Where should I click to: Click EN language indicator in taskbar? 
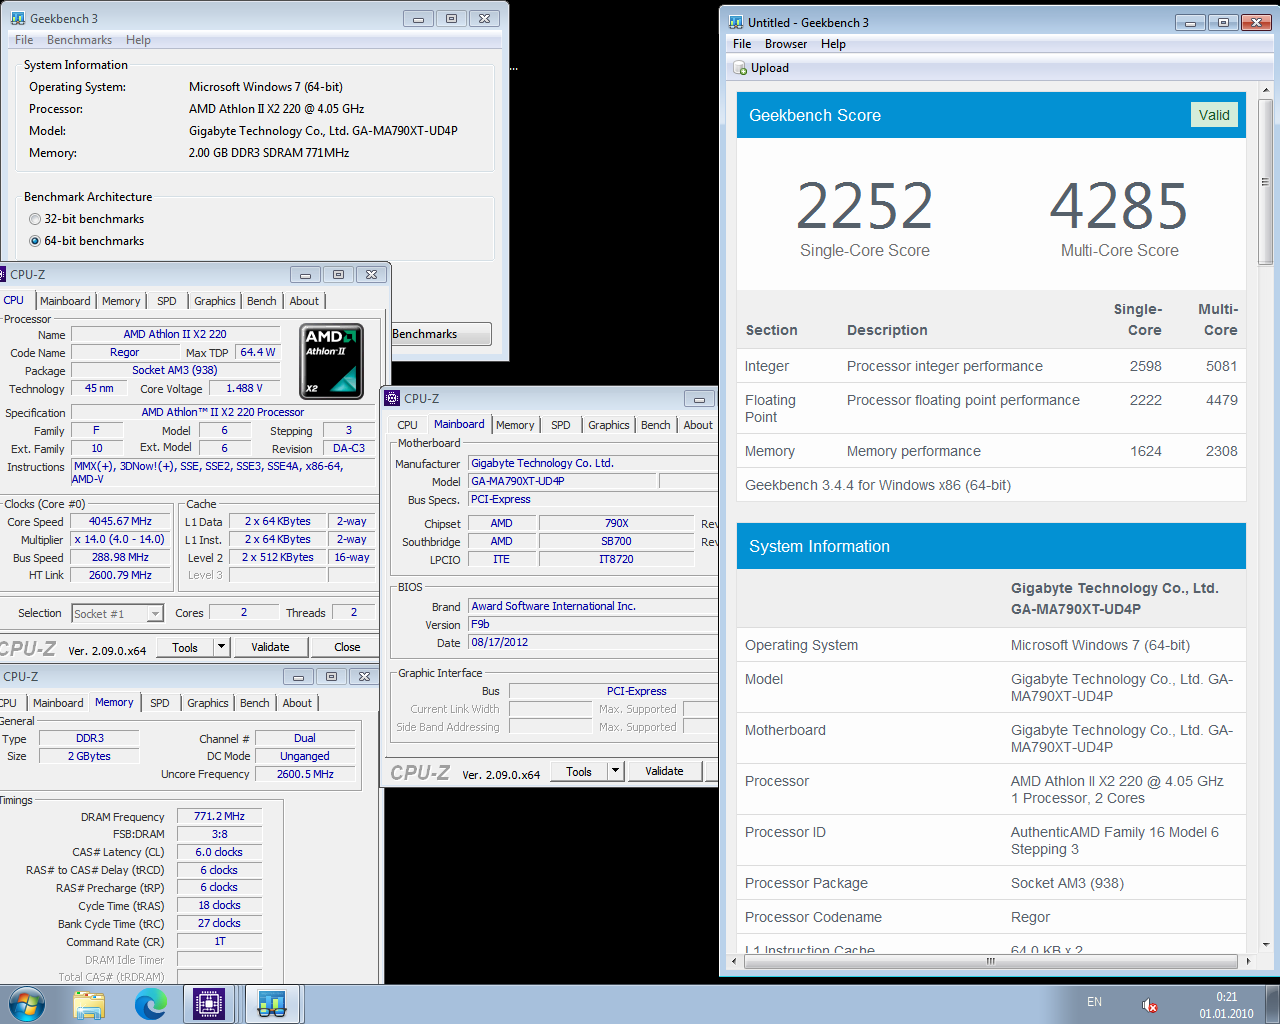coord(1094,1002)
